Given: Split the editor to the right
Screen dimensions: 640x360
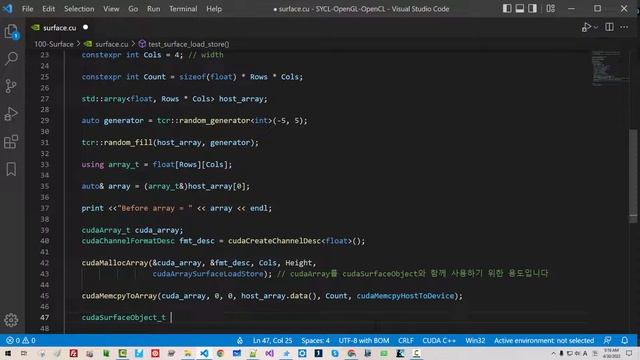Looking at the screenshot, I should point(609,27).
